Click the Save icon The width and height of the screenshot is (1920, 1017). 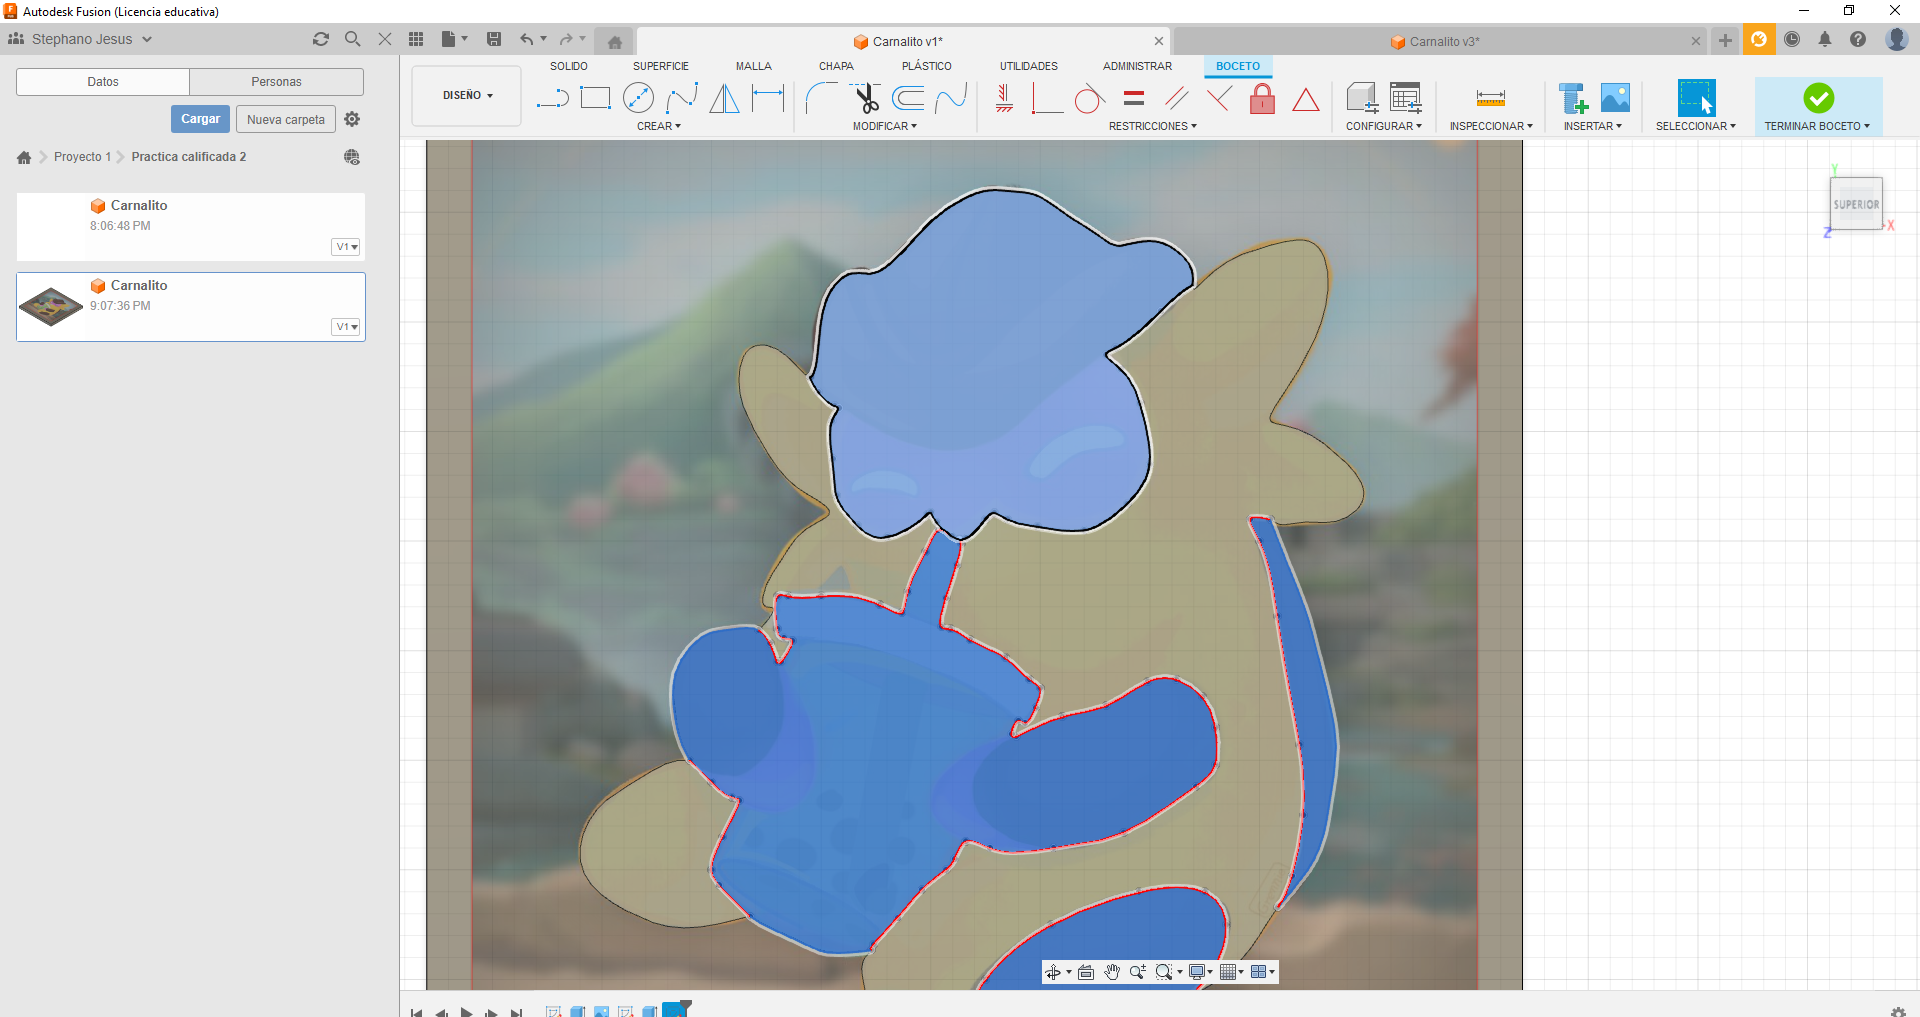[x=494, y=39]
